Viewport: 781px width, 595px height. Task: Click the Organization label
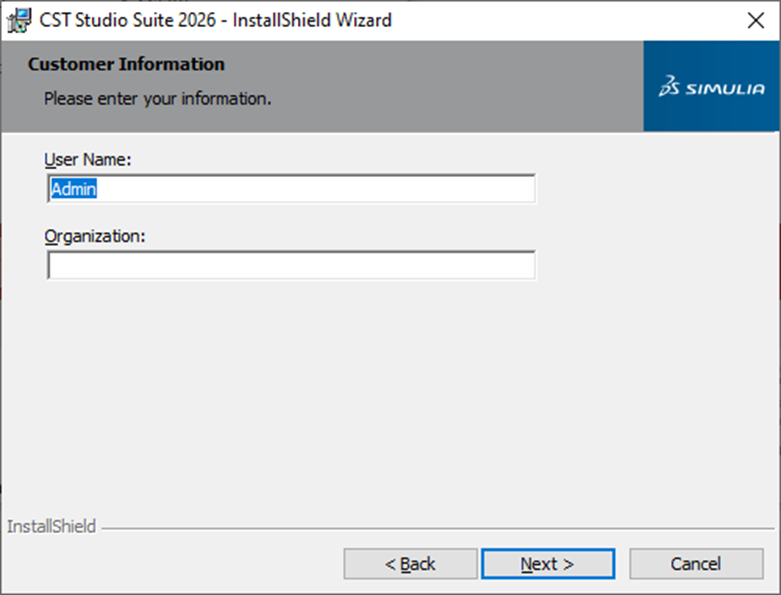click(95, 236)
